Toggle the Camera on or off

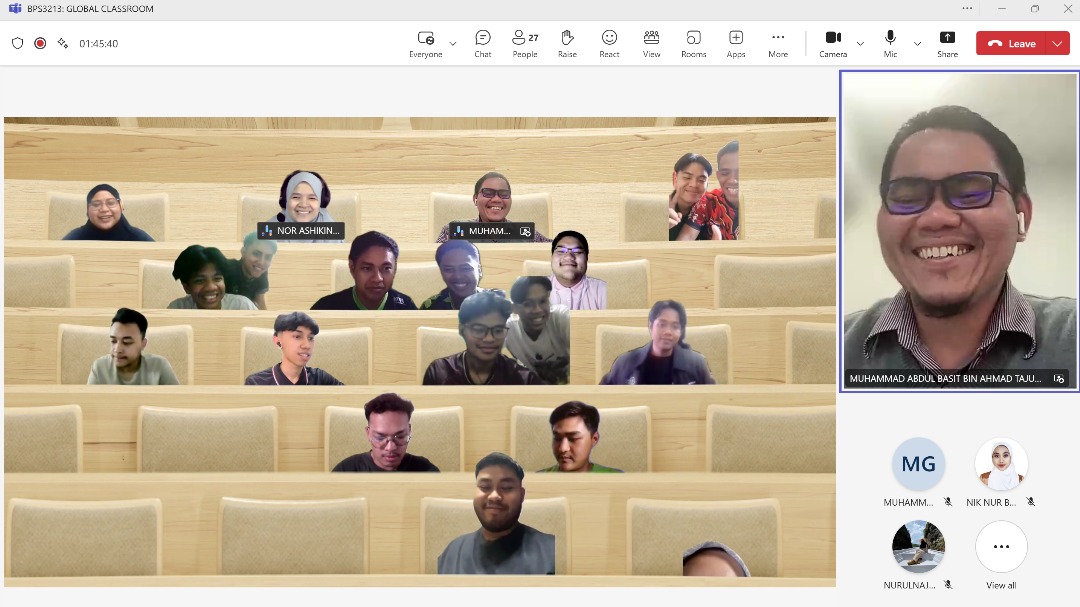point(833,43)
